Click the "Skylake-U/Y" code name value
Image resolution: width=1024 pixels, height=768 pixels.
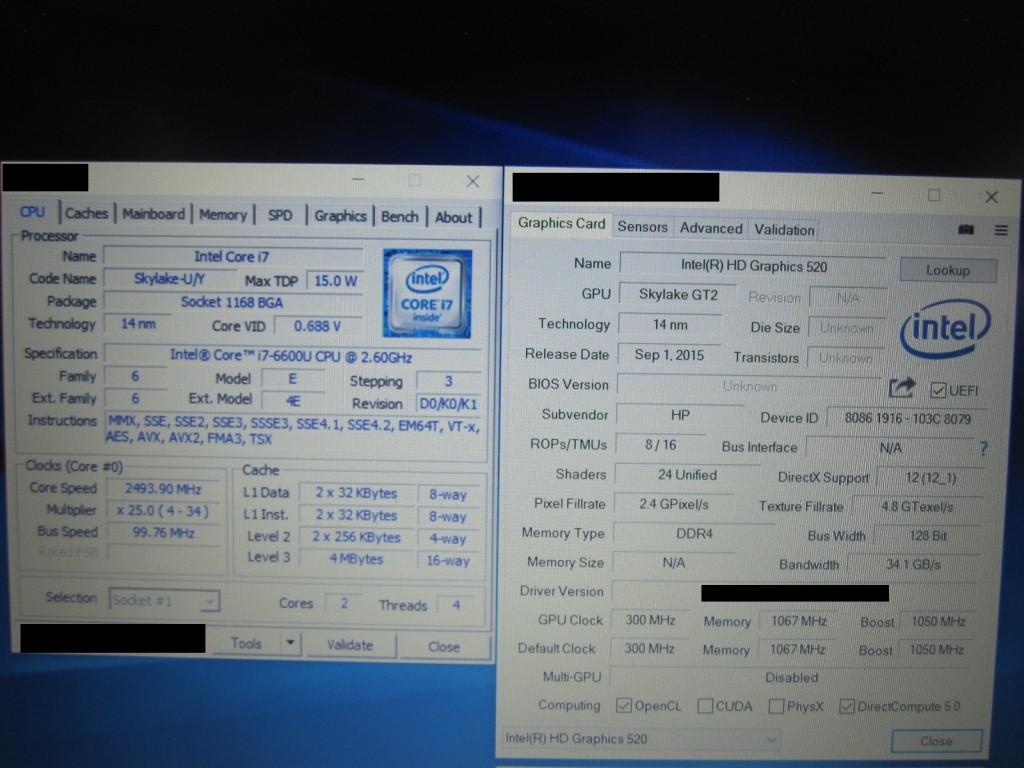(169, 279)
